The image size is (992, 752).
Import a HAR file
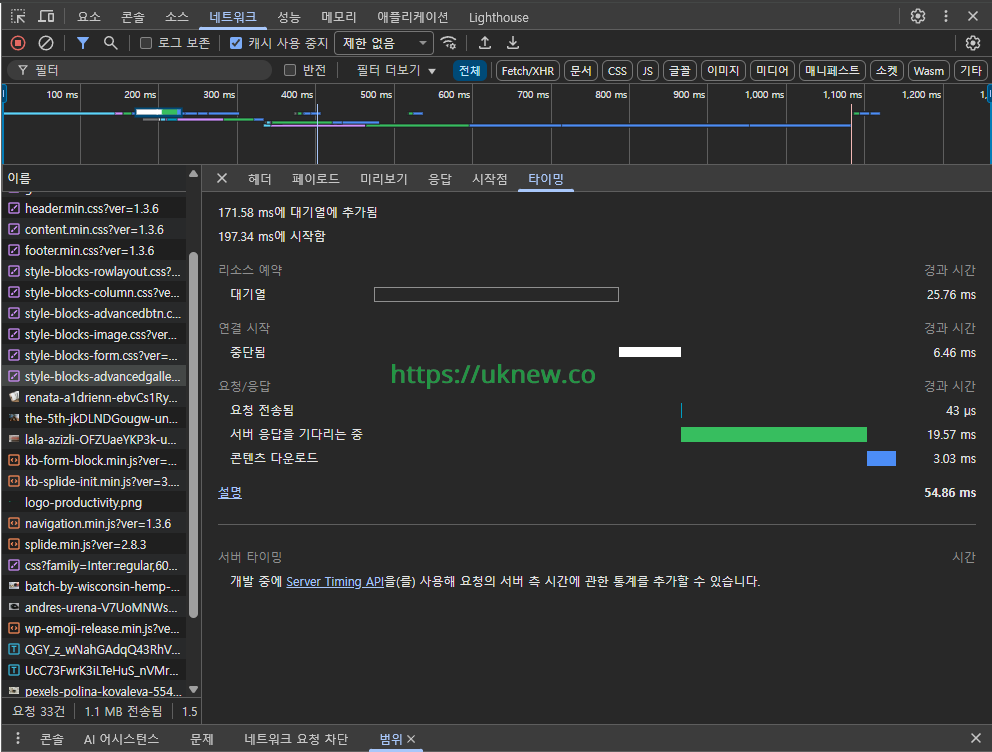click(x=483, y=44)
